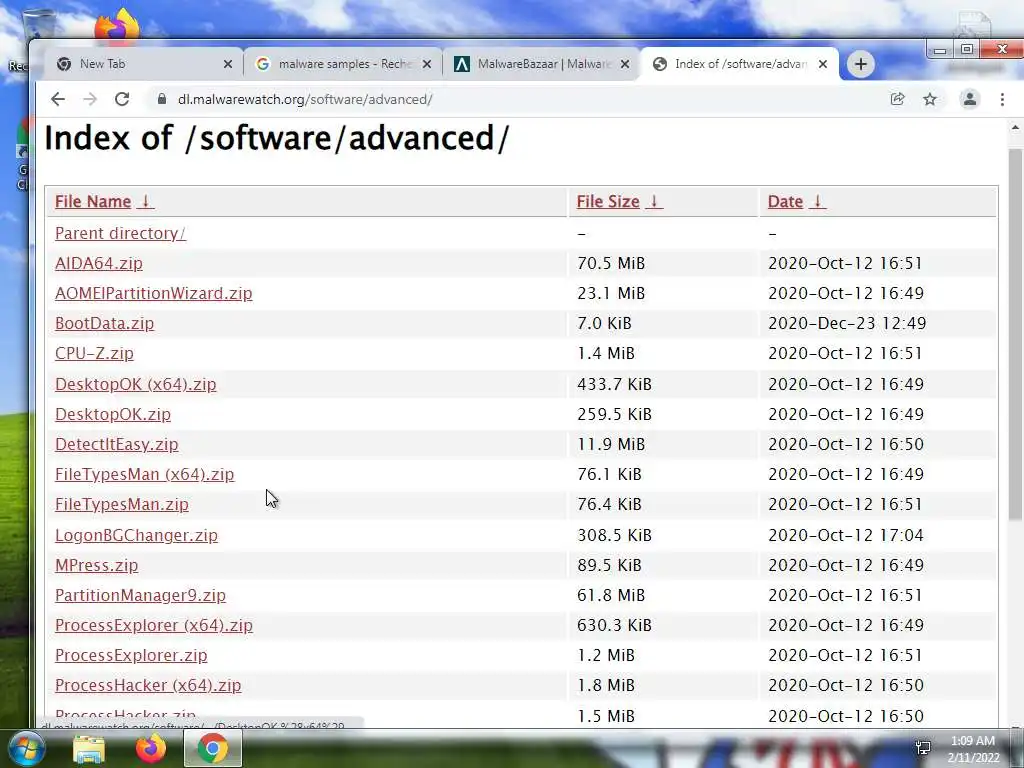Go back using the browser back arrow
This screenshot has height=768, width=1024.
(x=58, y=99)
